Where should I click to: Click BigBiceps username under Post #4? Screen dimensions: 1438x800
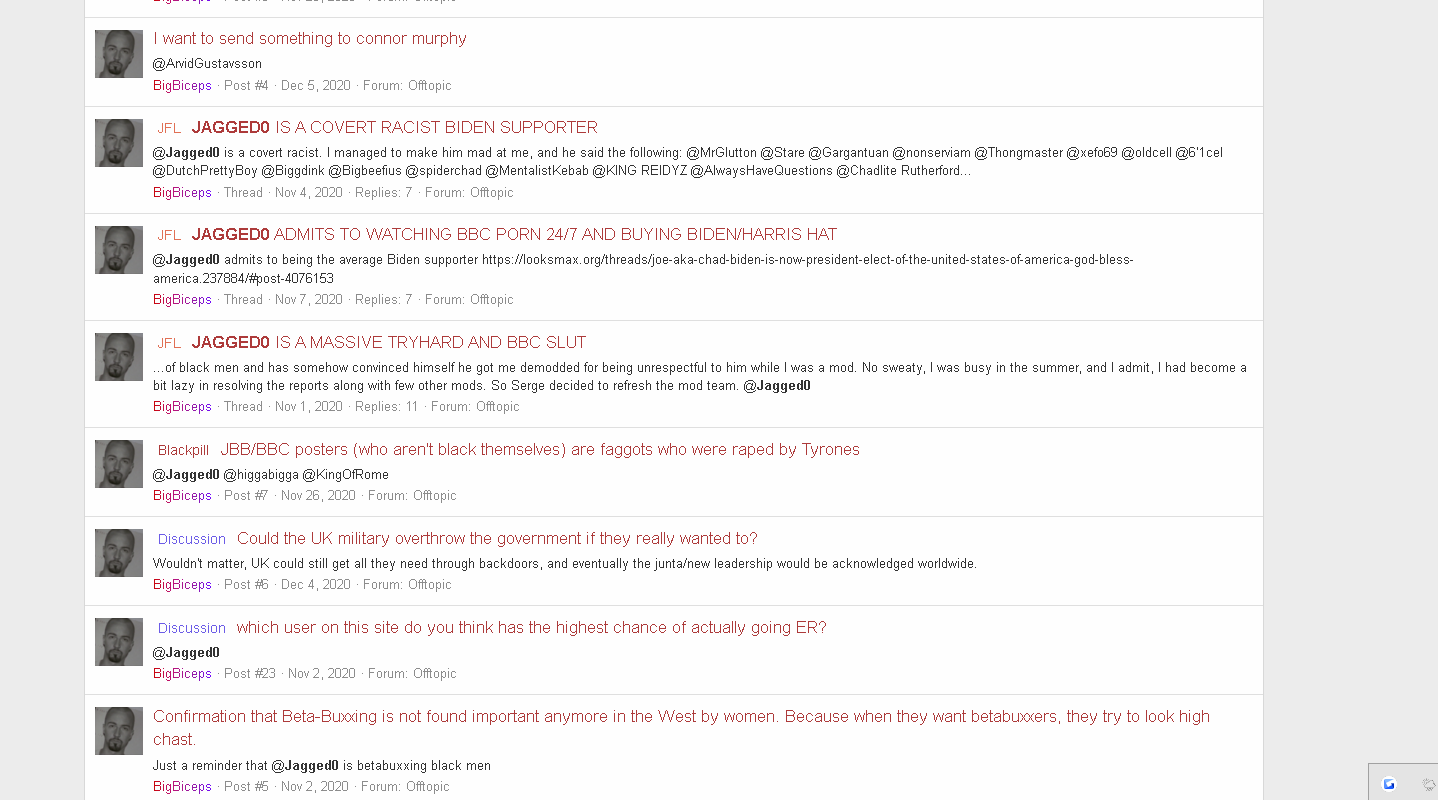(182, 86)
